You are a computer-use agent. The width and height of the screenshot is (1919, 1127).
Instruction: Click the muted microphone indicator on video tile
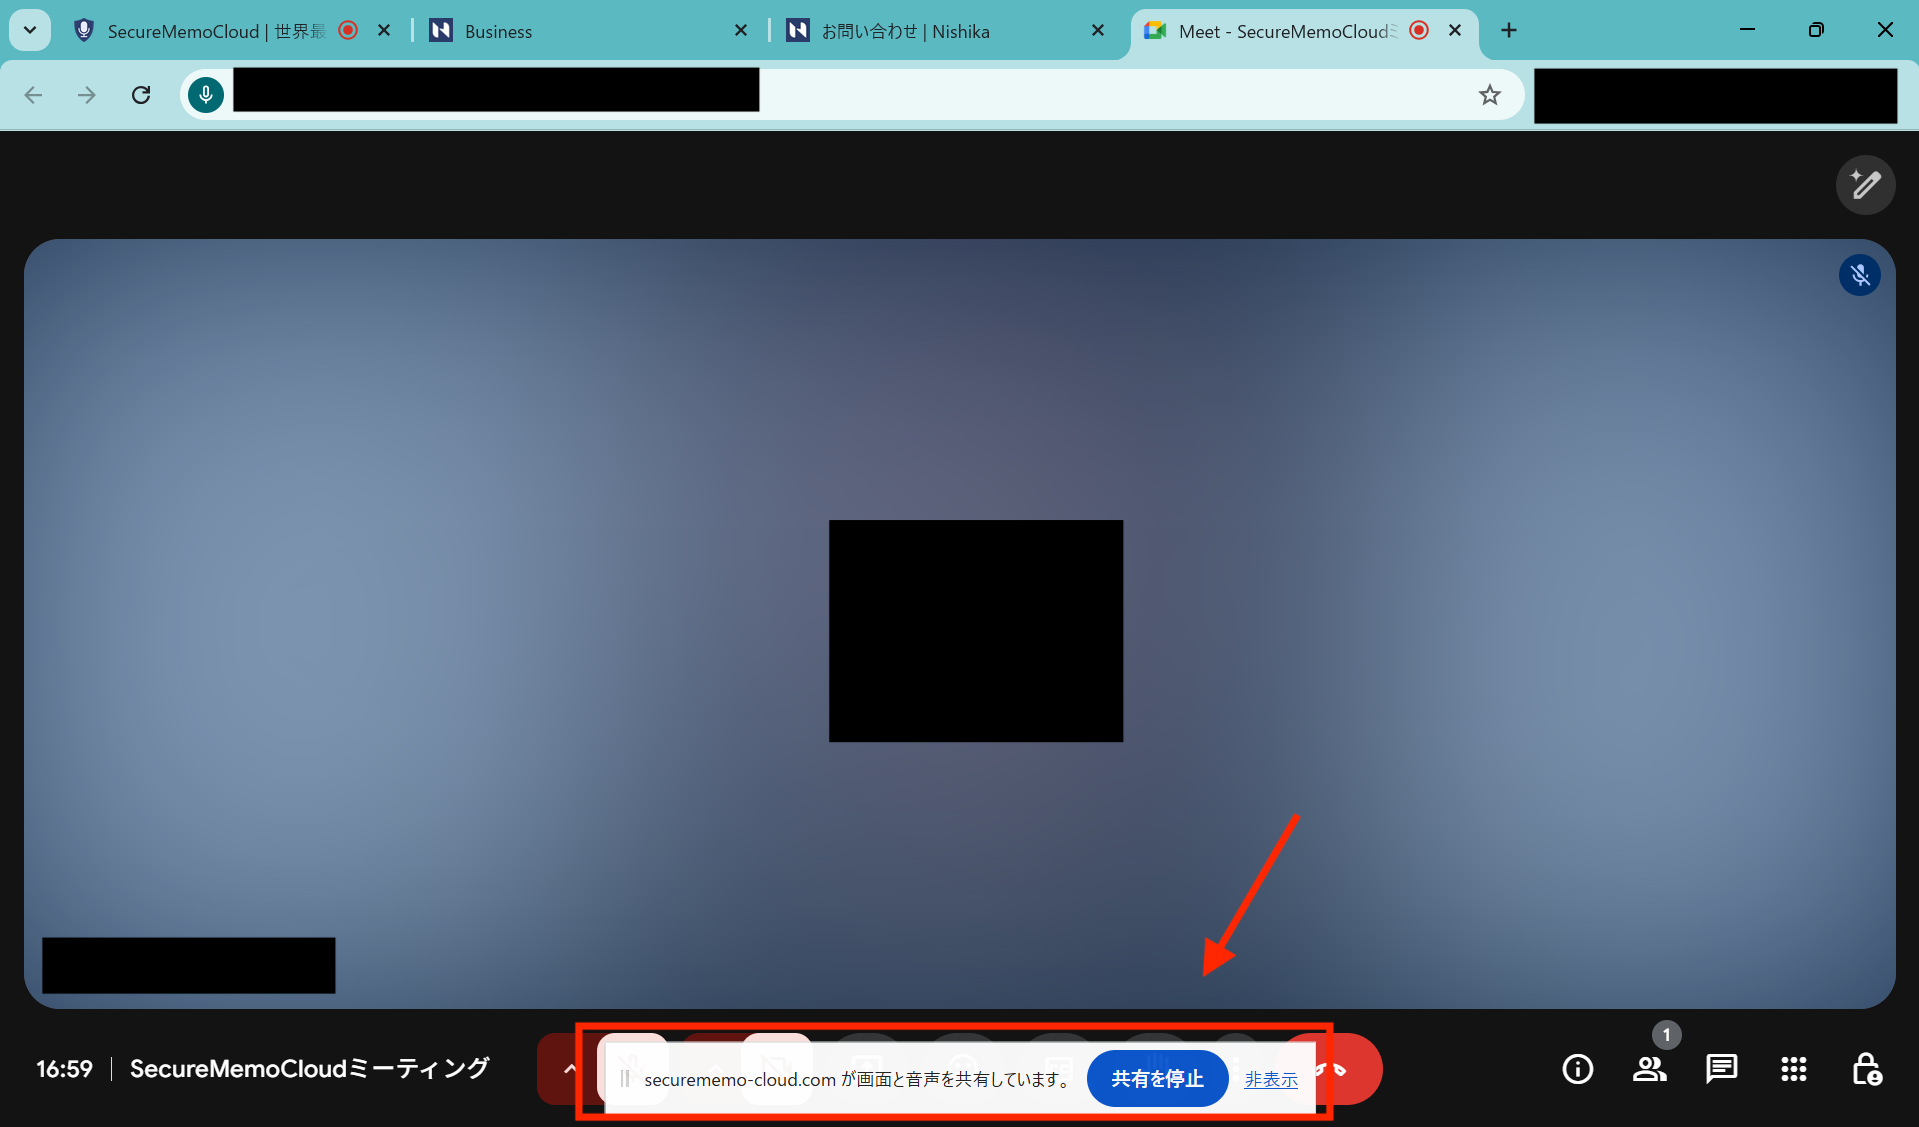click(1859, 275)
